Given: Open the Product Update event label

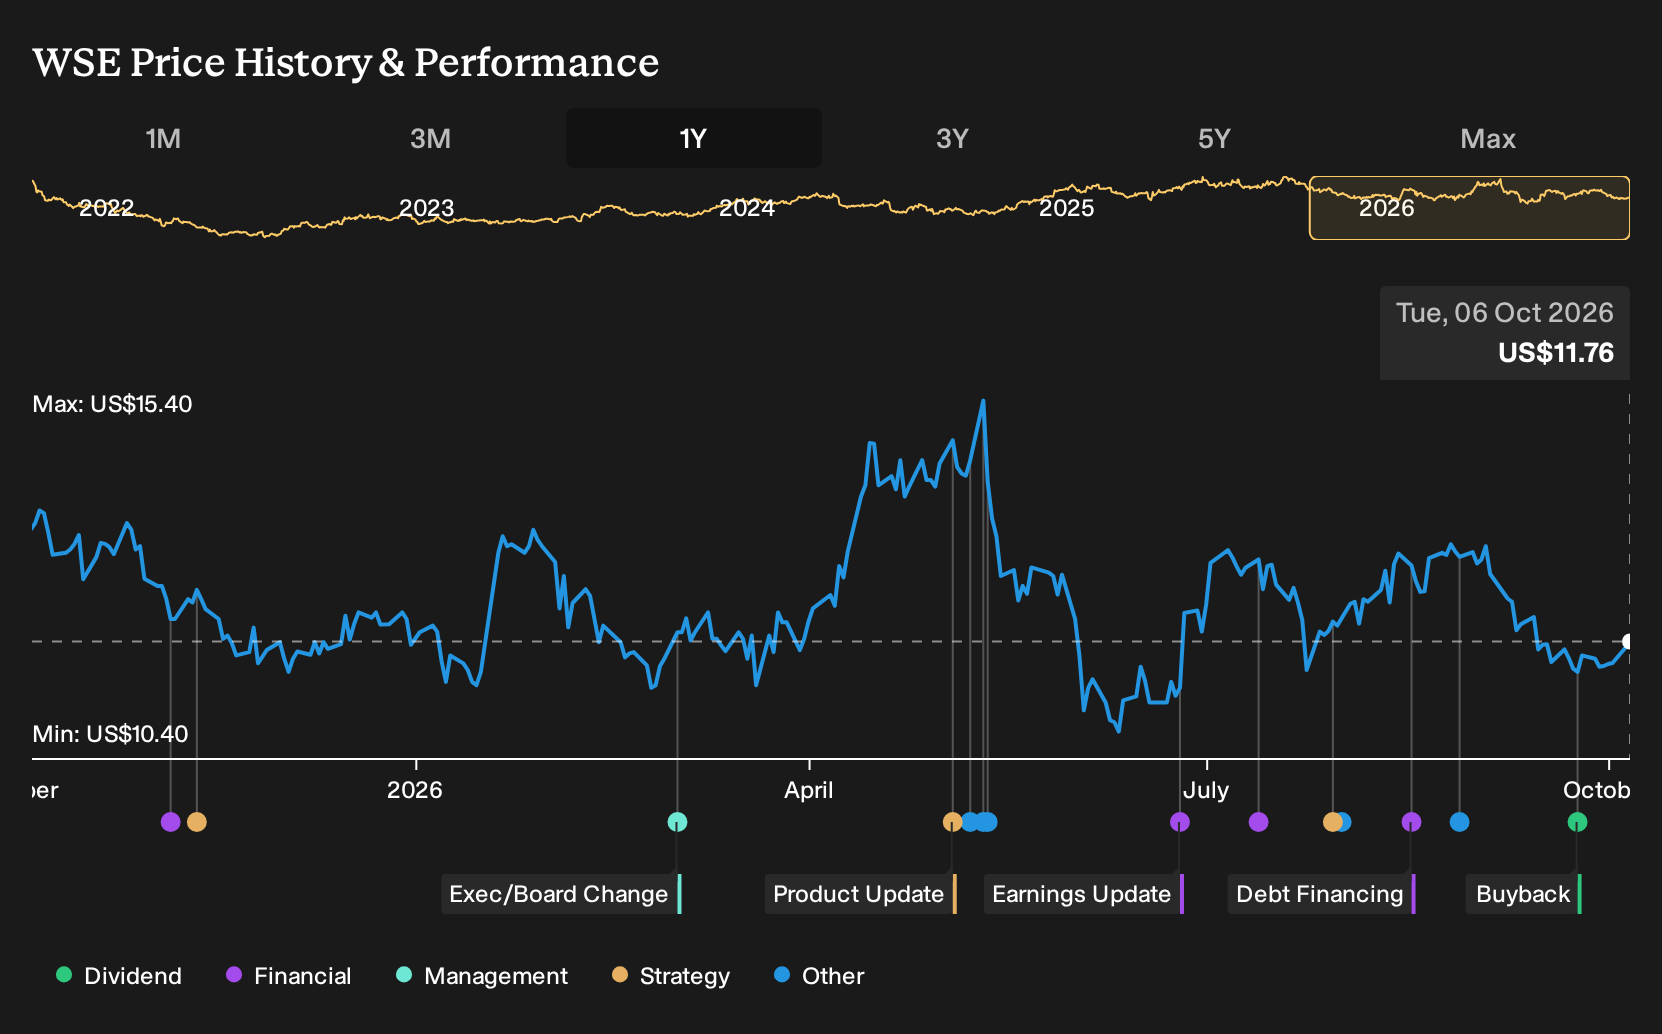Looking at the screenshot, I should [861, 894].
